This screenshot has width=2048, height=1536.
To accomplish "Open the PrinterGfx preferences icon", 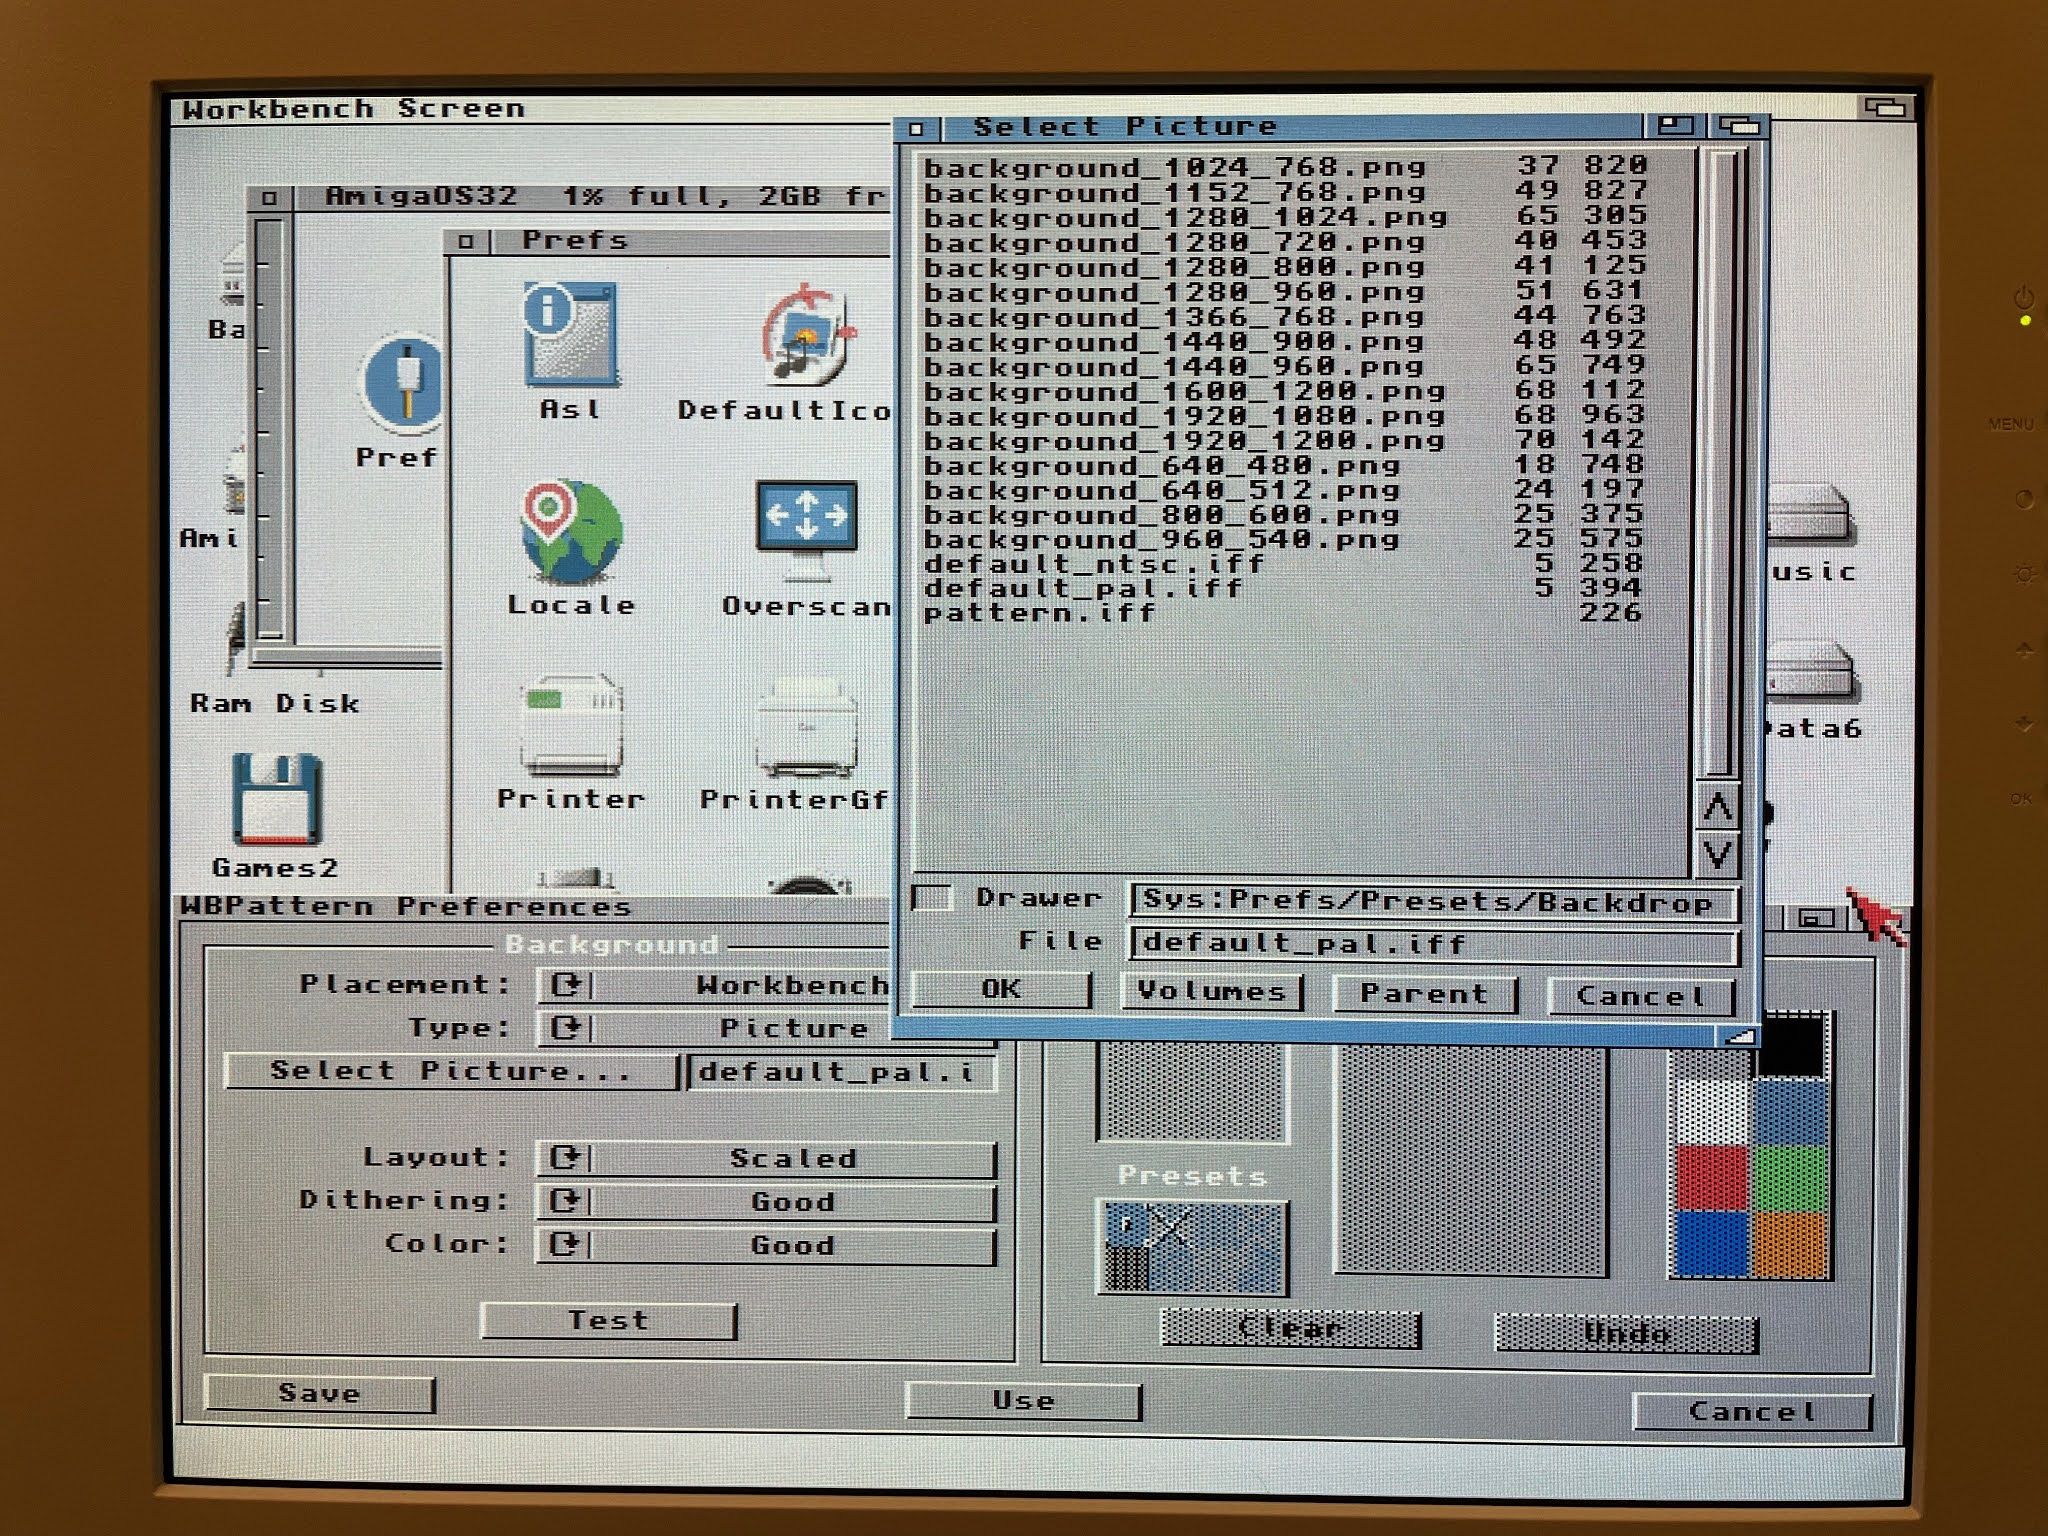I will 806,730.
